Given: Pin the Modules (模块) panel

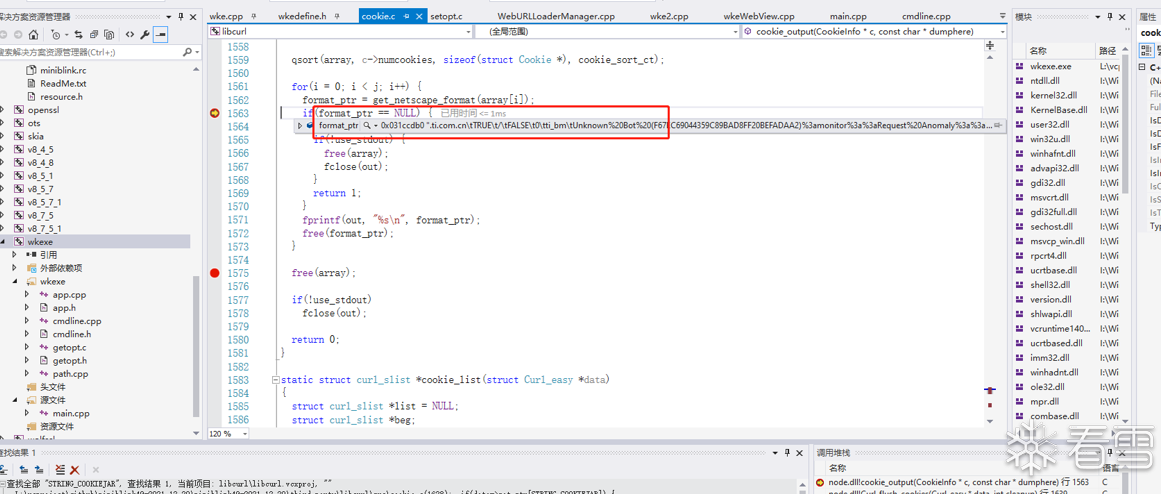Looking at the screenshot, I should [1108, 16].
